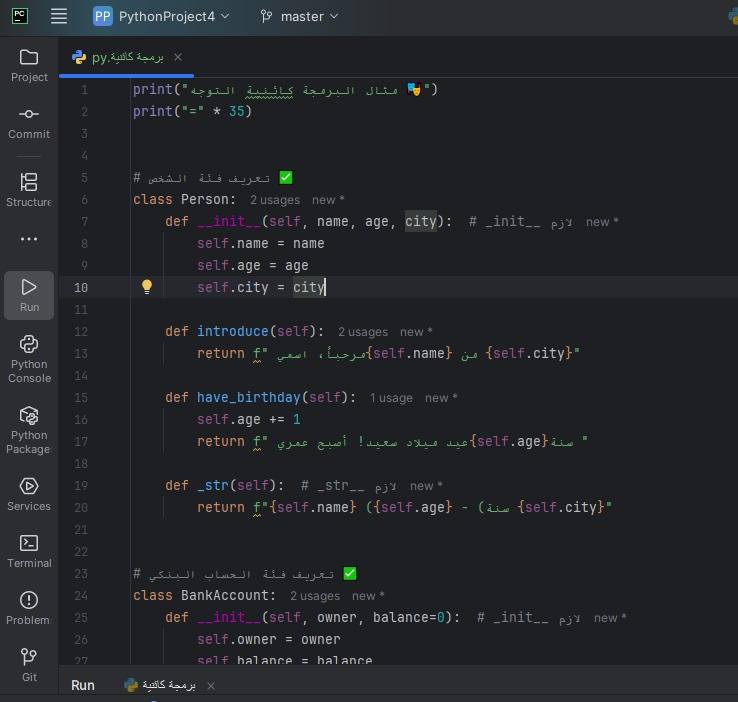
Task: Open the main menu hamburger icon
Action: tap(59, 16)
